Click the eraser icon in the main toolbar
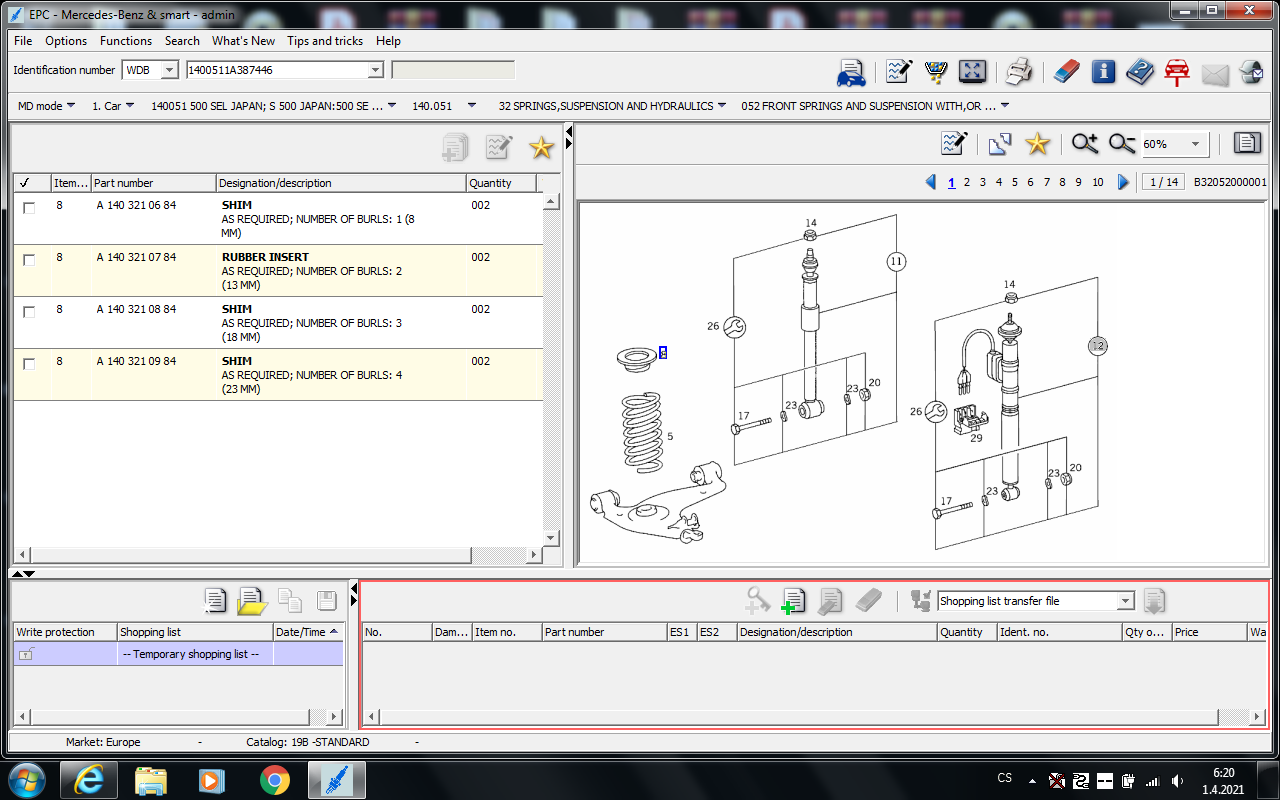Viewport: 1280px width, 800px height. click(1067, 72)
